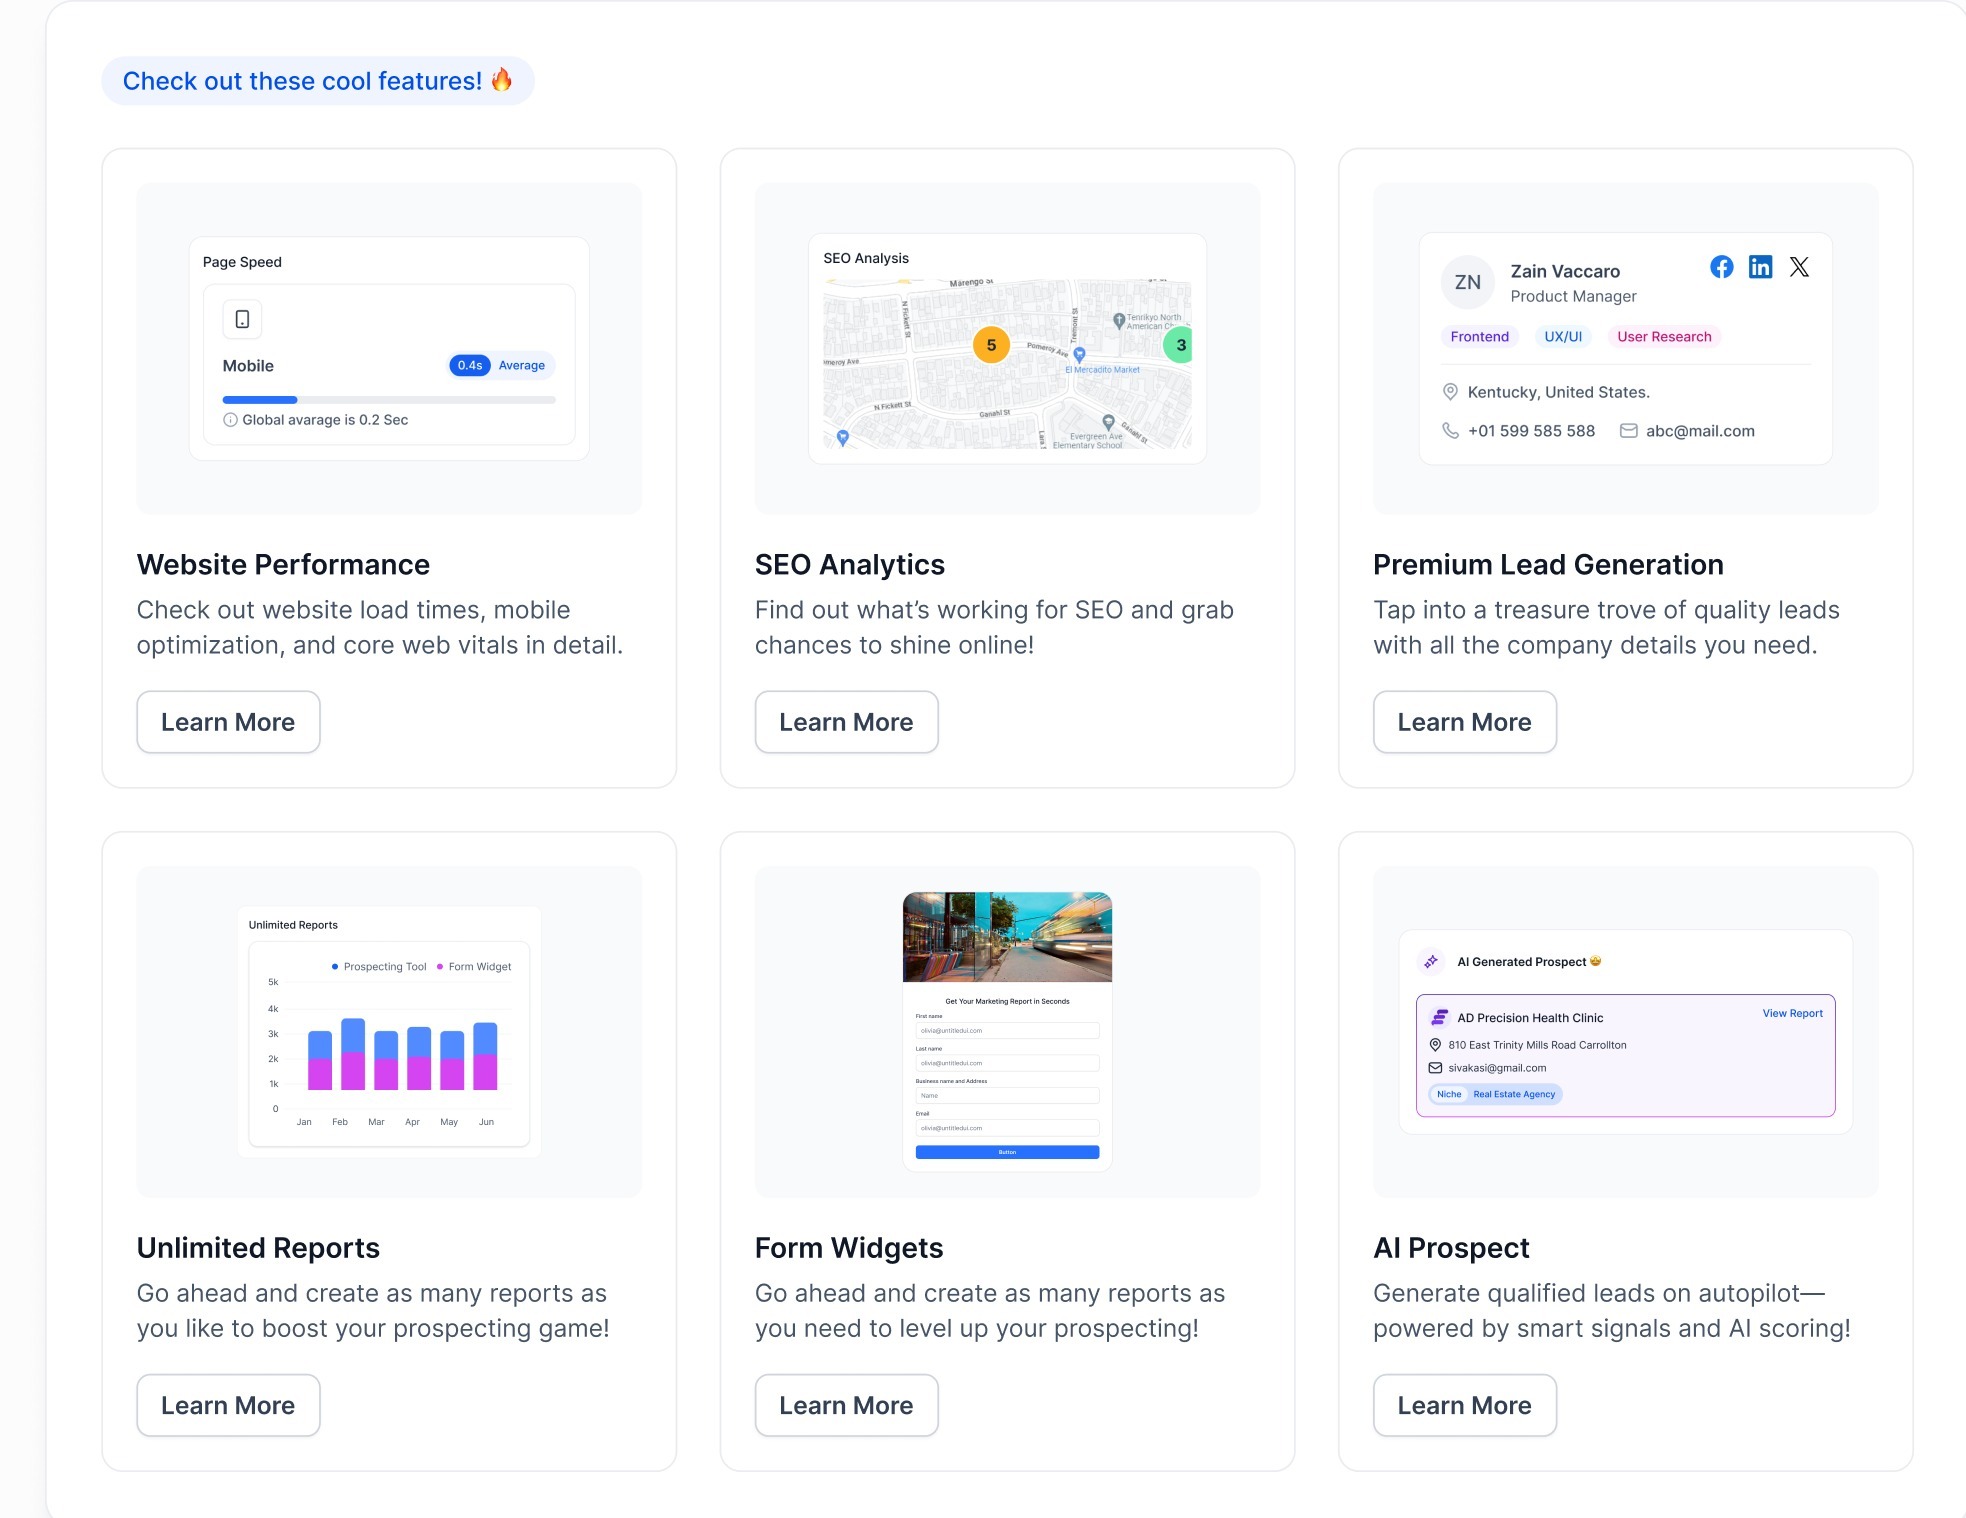This screenshot has width=1966, height=1518.
Task: Click the street photo thumbnail in Form Widgets
Action: coord(1007,937)
